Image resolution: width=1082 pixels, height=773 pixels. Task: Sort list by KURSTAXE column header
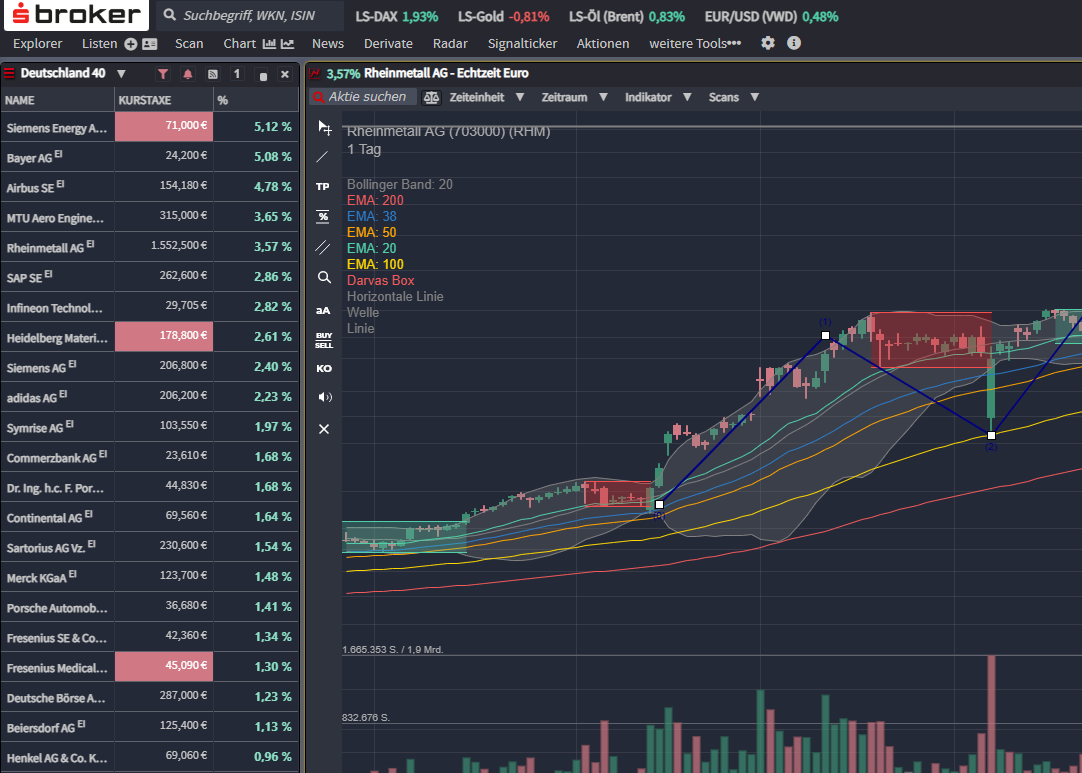coord(164,100)
